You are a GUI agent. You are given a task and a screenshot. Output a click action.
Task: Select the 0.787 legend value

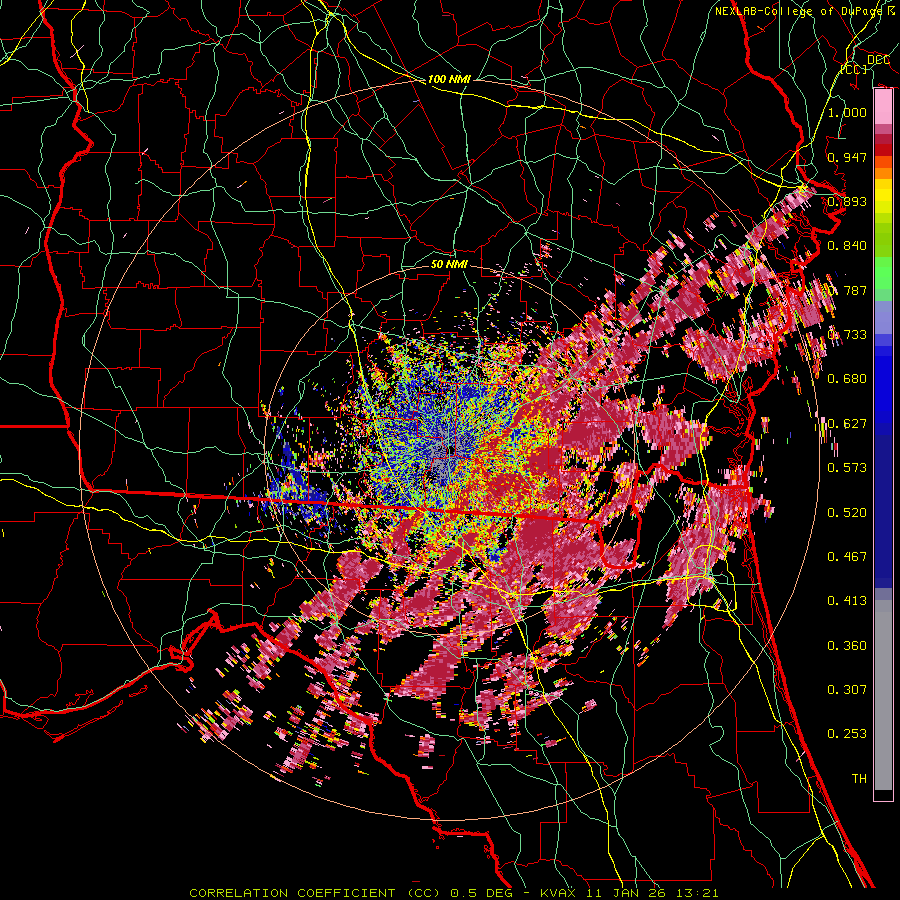coord(847,290)
